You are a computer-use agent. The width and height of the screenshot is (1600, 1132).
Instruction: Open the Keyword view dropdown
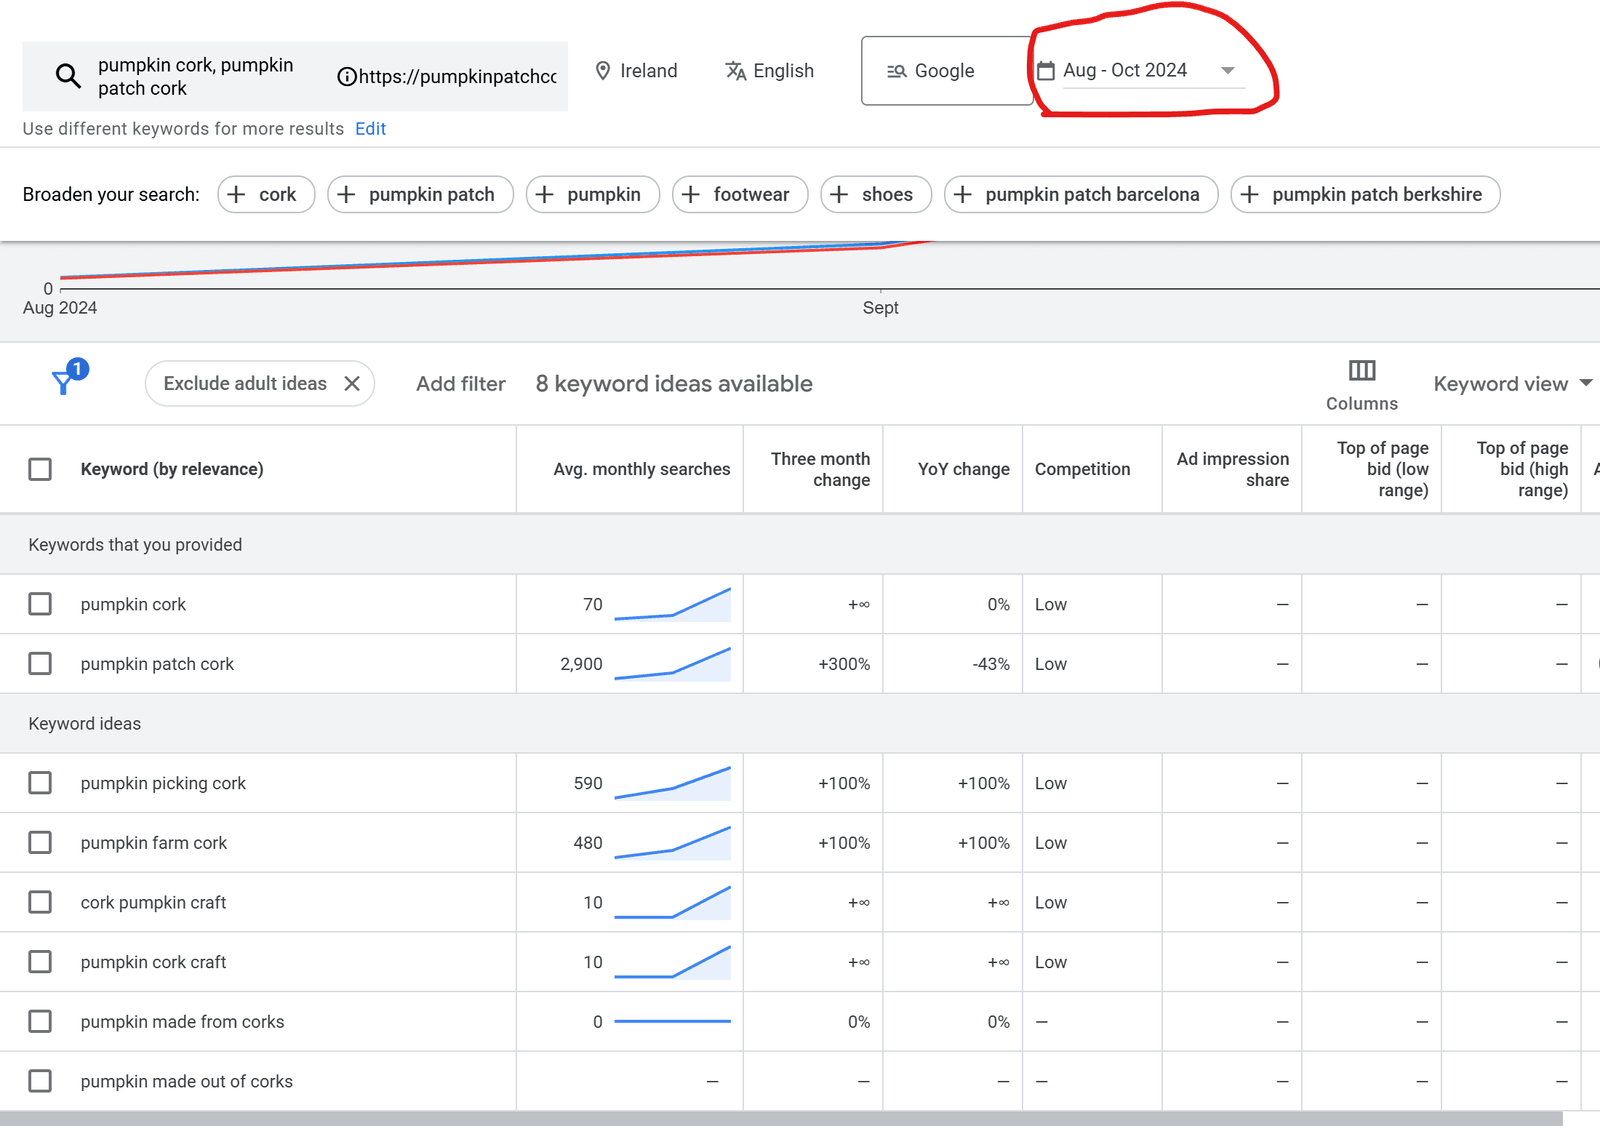[1512, 384]
